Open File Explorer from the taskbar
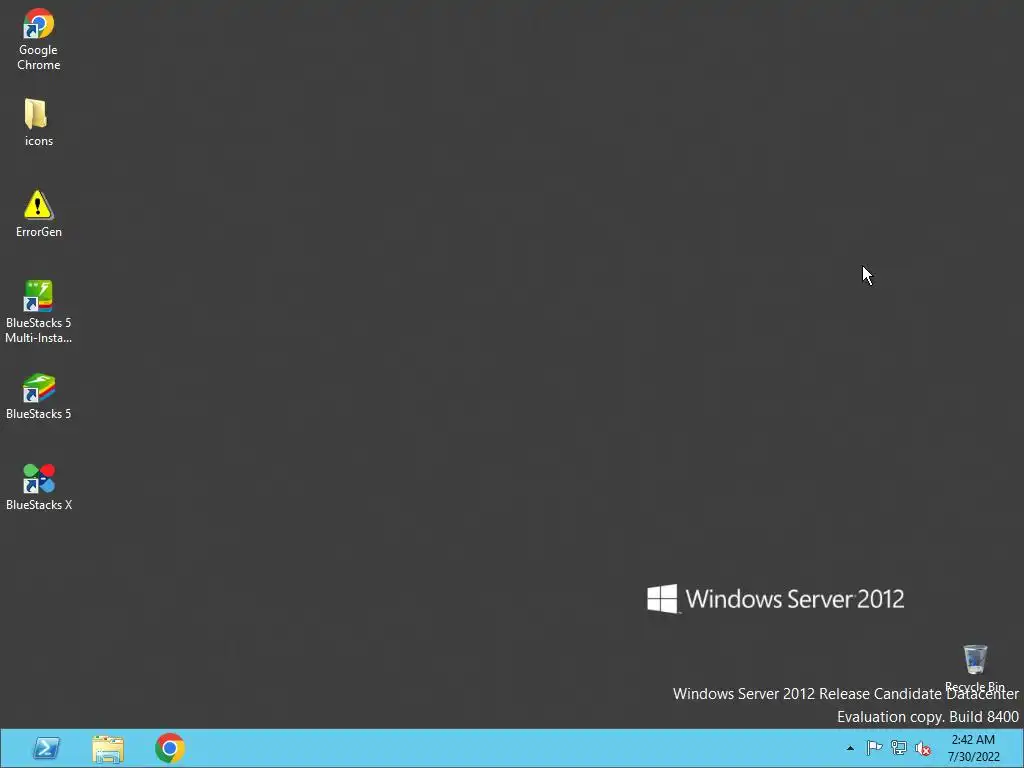The image size is (1024, 768). click(x=108, y=748)
